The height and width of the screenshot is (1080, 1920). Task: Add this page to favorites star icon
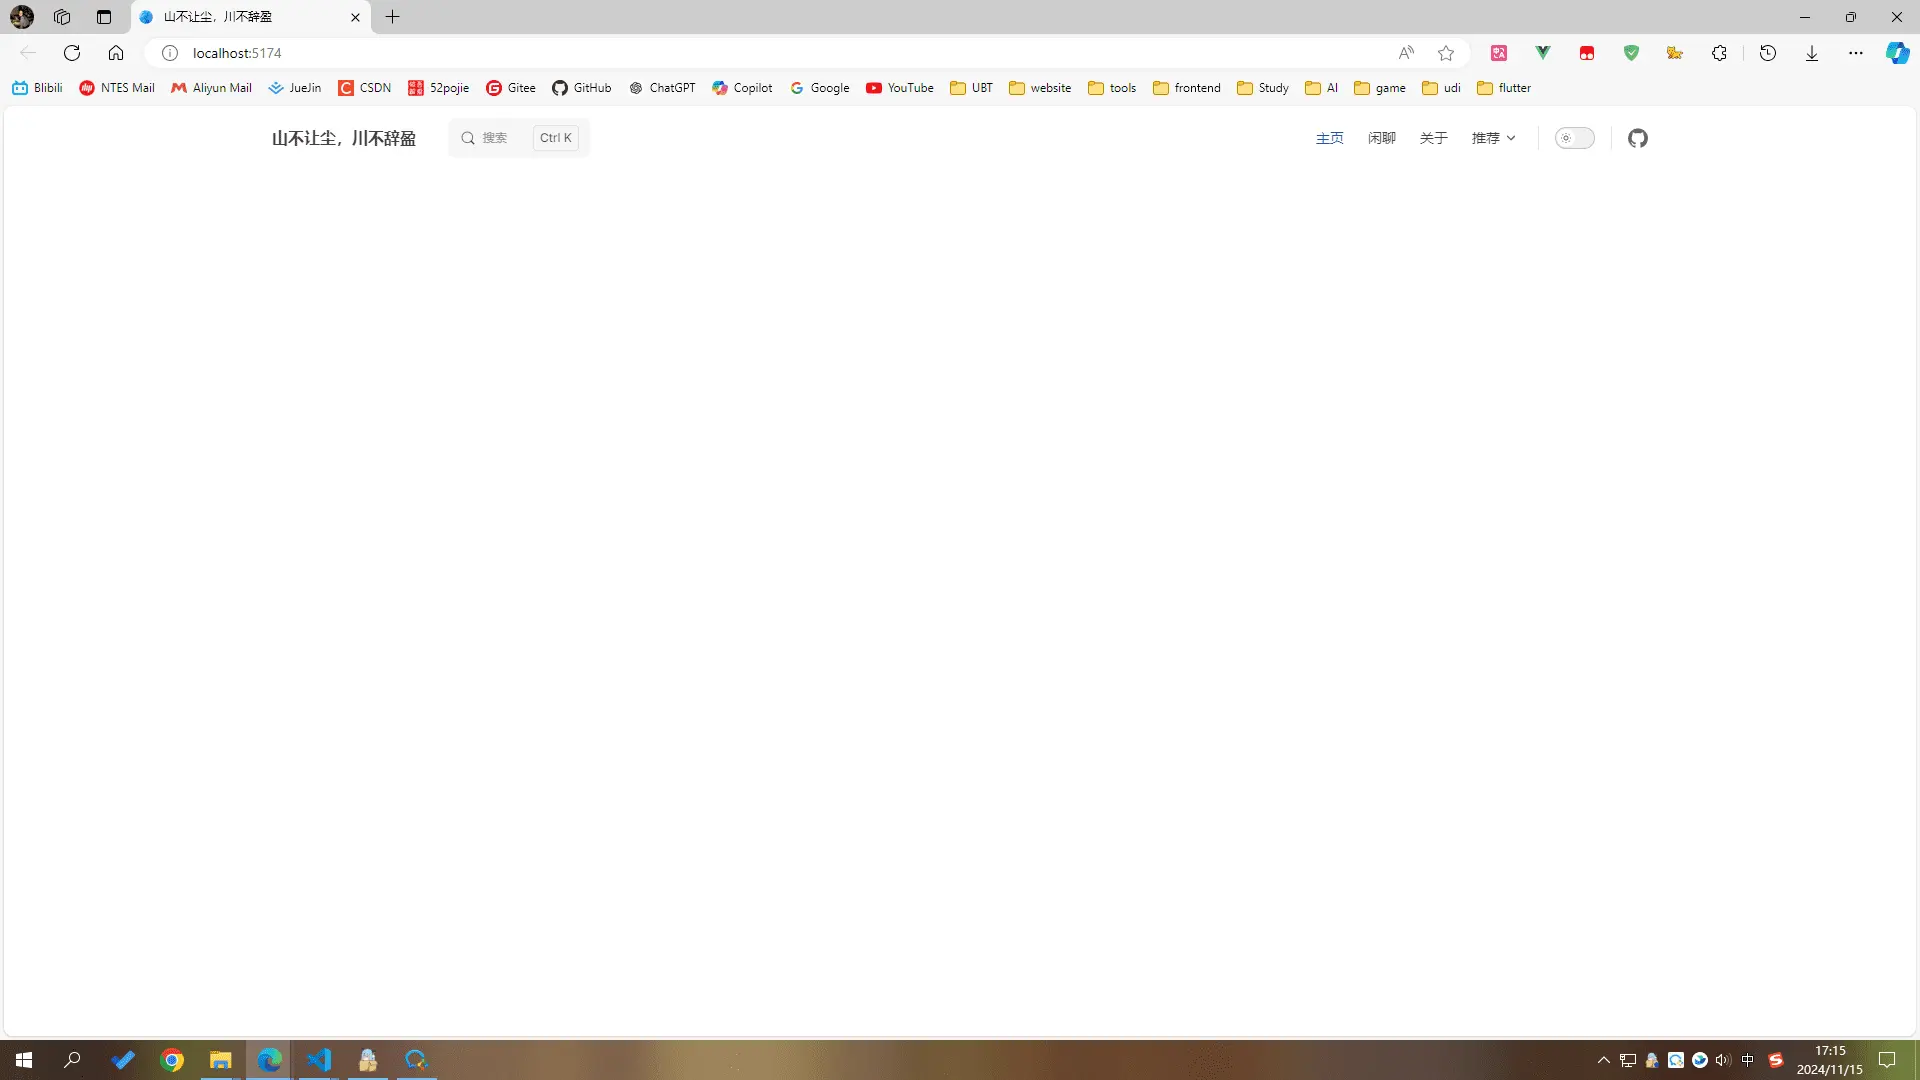[x=1446, y=53]
